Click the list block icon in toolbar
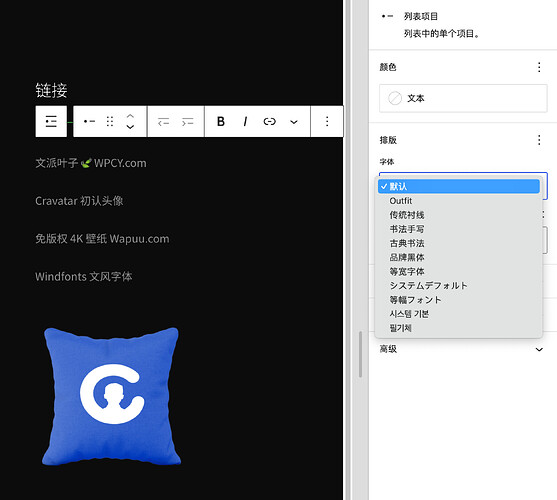Screen dimensions: 557x500 [x=51, y=121]
